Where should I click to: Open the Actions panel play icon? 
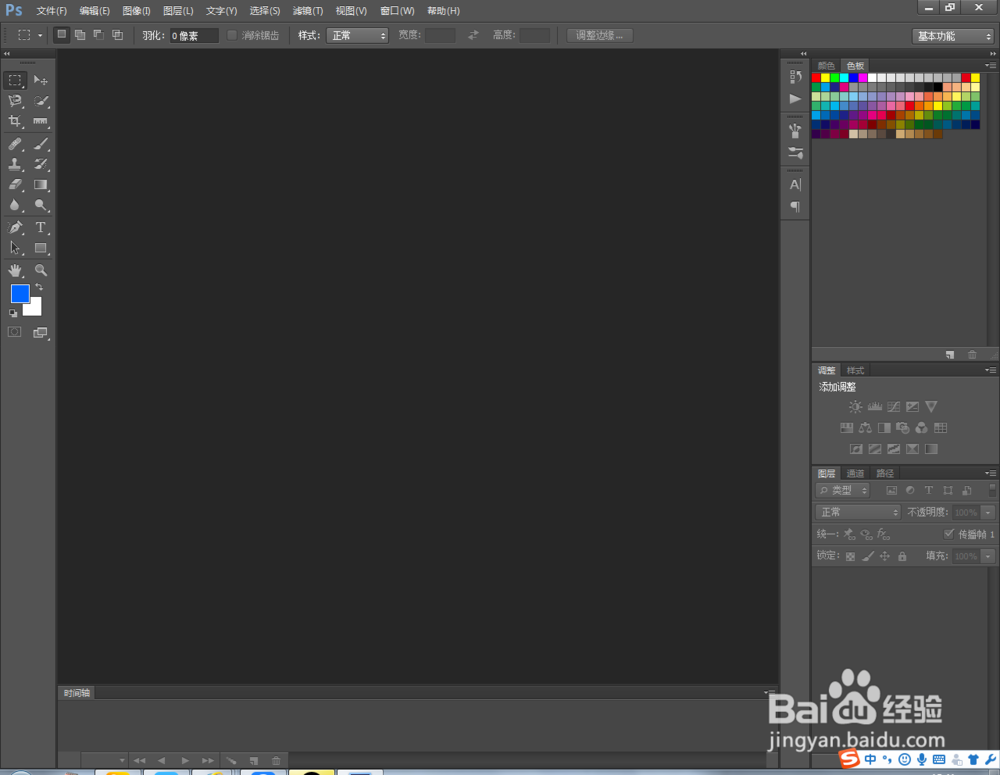point(795,99)
